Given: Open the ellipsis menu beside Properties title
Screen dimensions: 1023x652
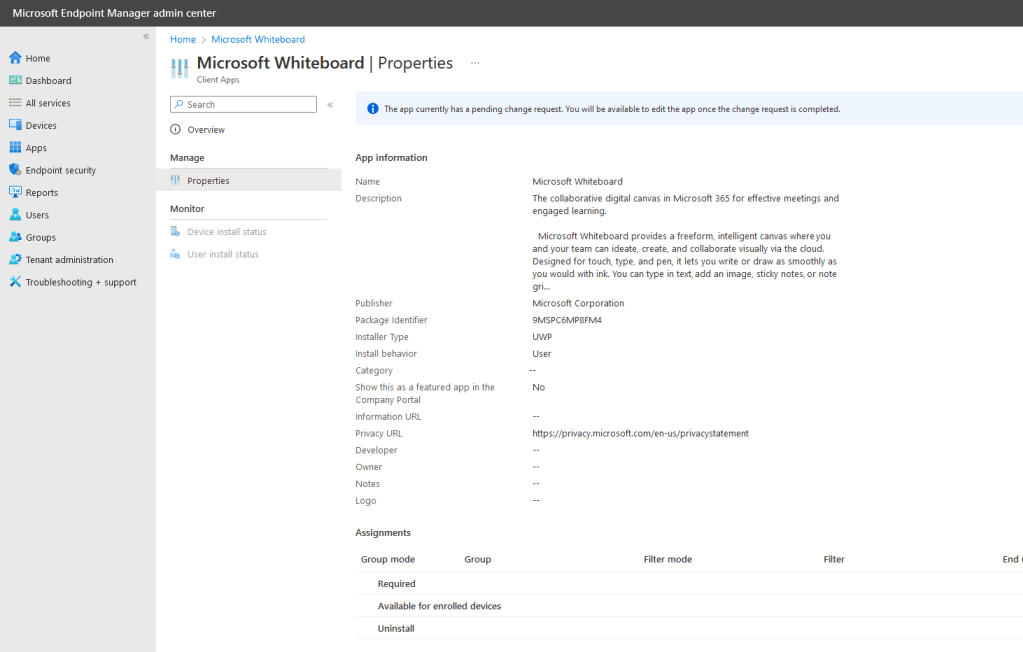Looking at the screenshot, I should [x=475, y=63].
